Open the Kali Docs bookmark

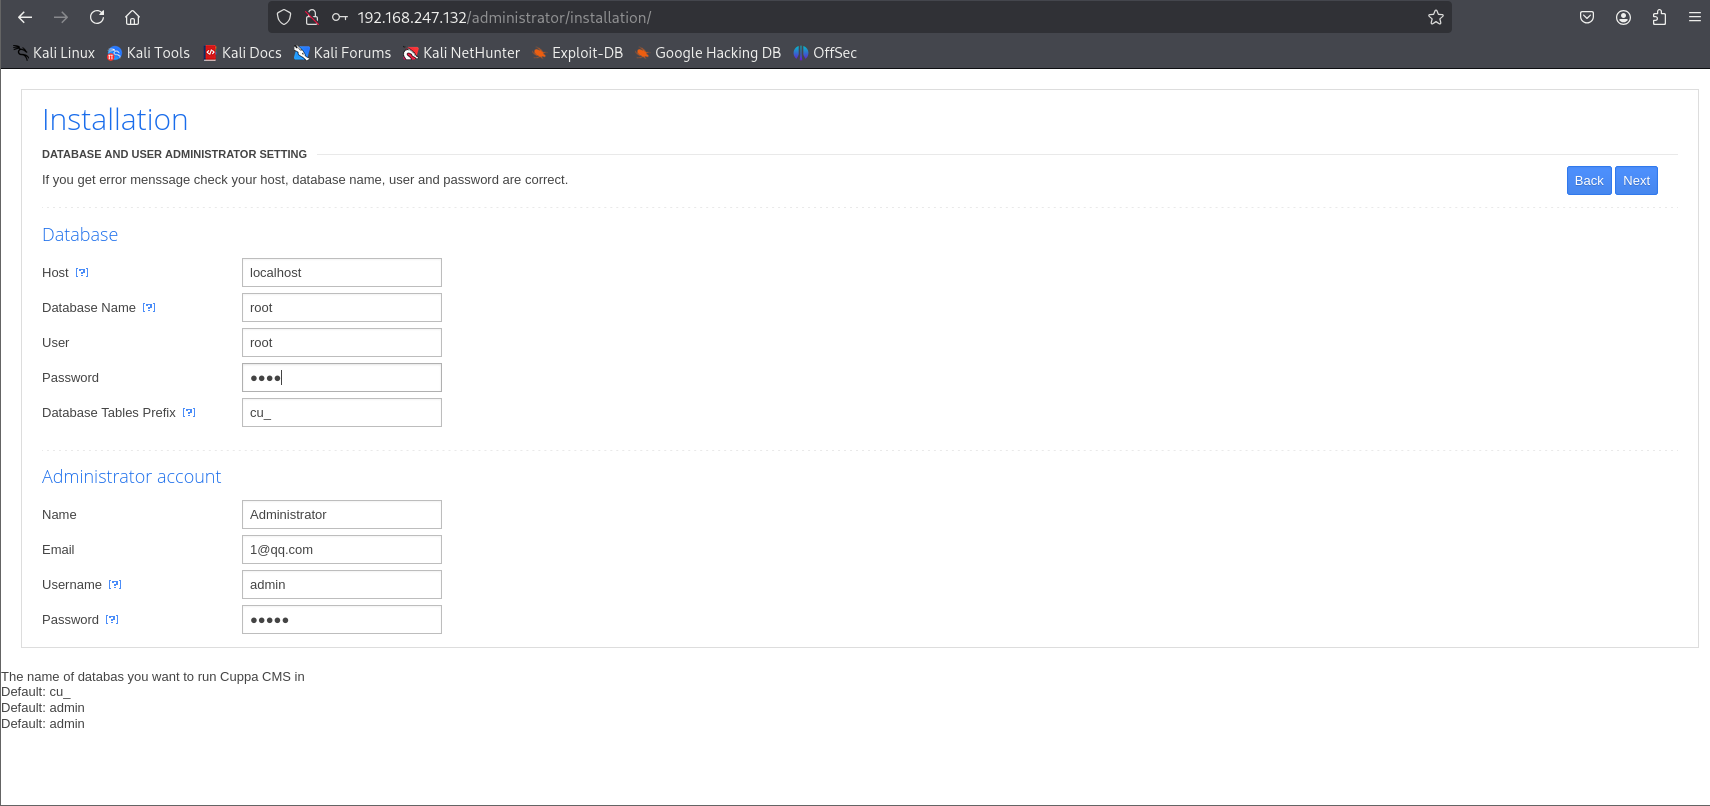[242, 53]
